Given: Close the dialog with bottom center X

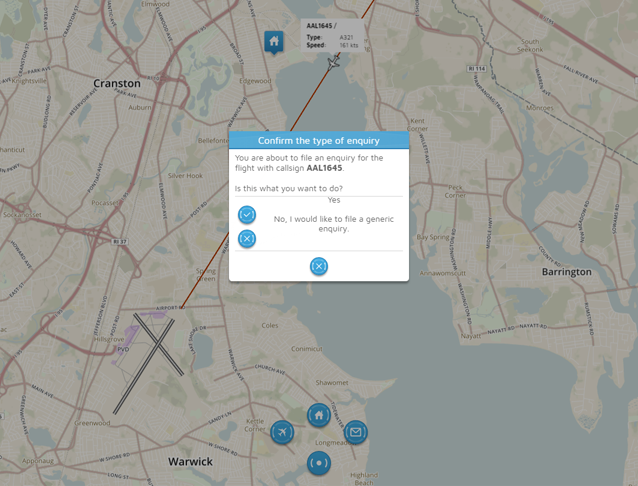Looking at the screenshot, I should [x=318, y=266].
